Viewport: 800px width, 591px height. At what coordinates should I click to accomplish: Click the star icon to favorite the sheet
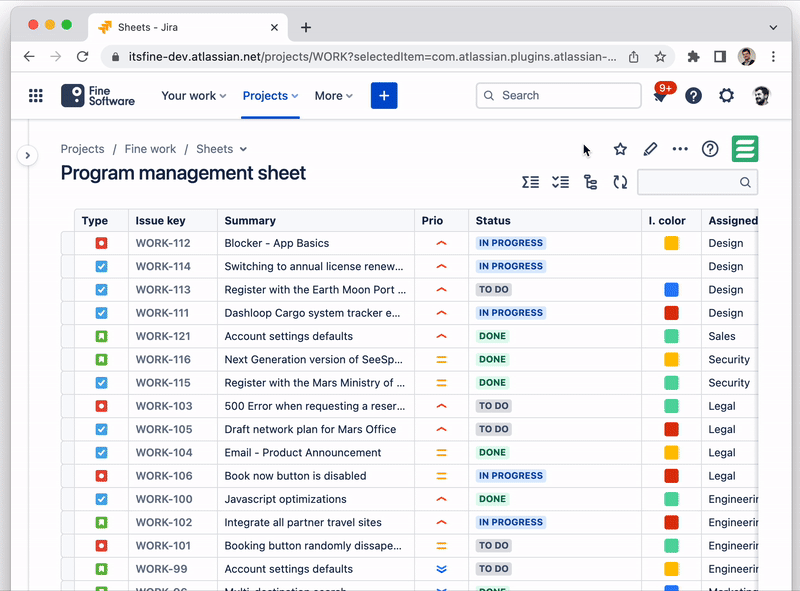click(x=620, y=149)
